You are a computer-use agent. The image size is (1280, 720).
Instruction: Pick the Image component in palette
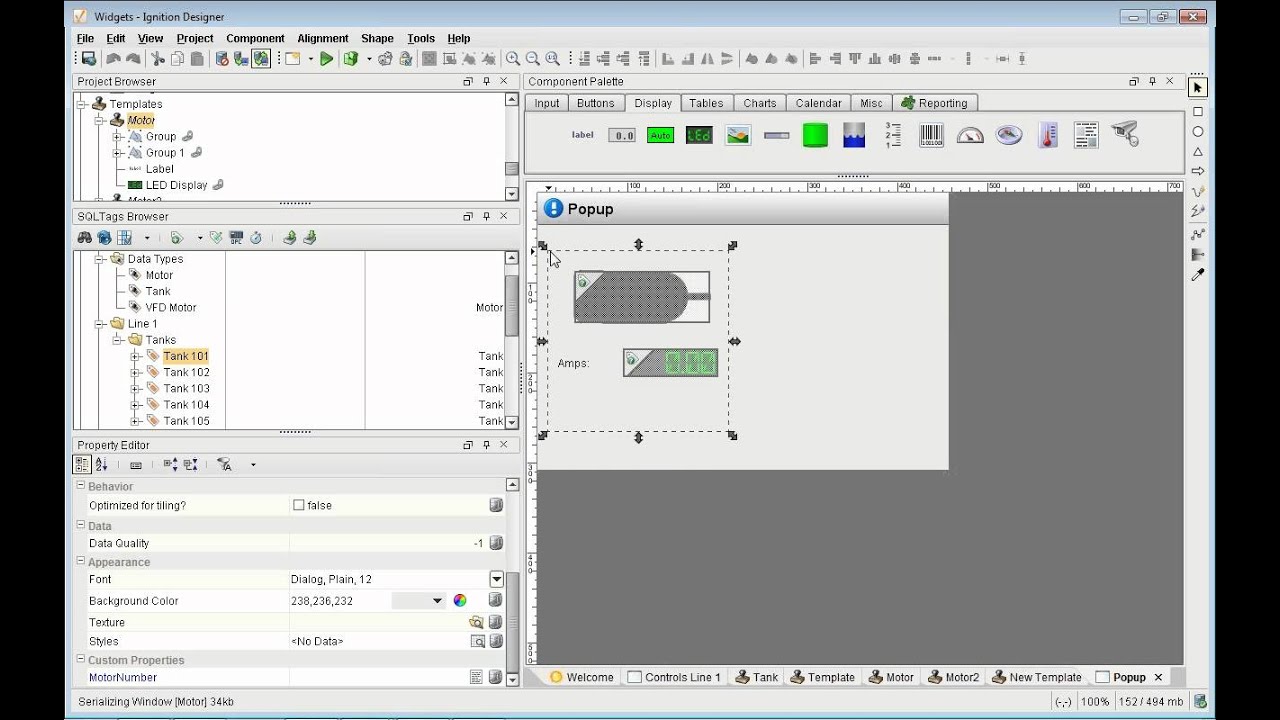[x=738, y=135]
